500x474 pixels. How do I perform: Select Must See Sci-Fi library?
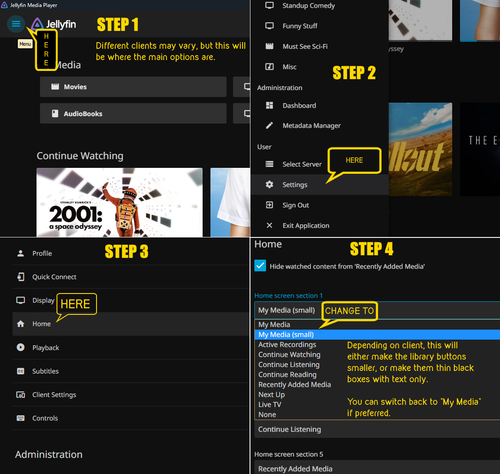point(305,46)
